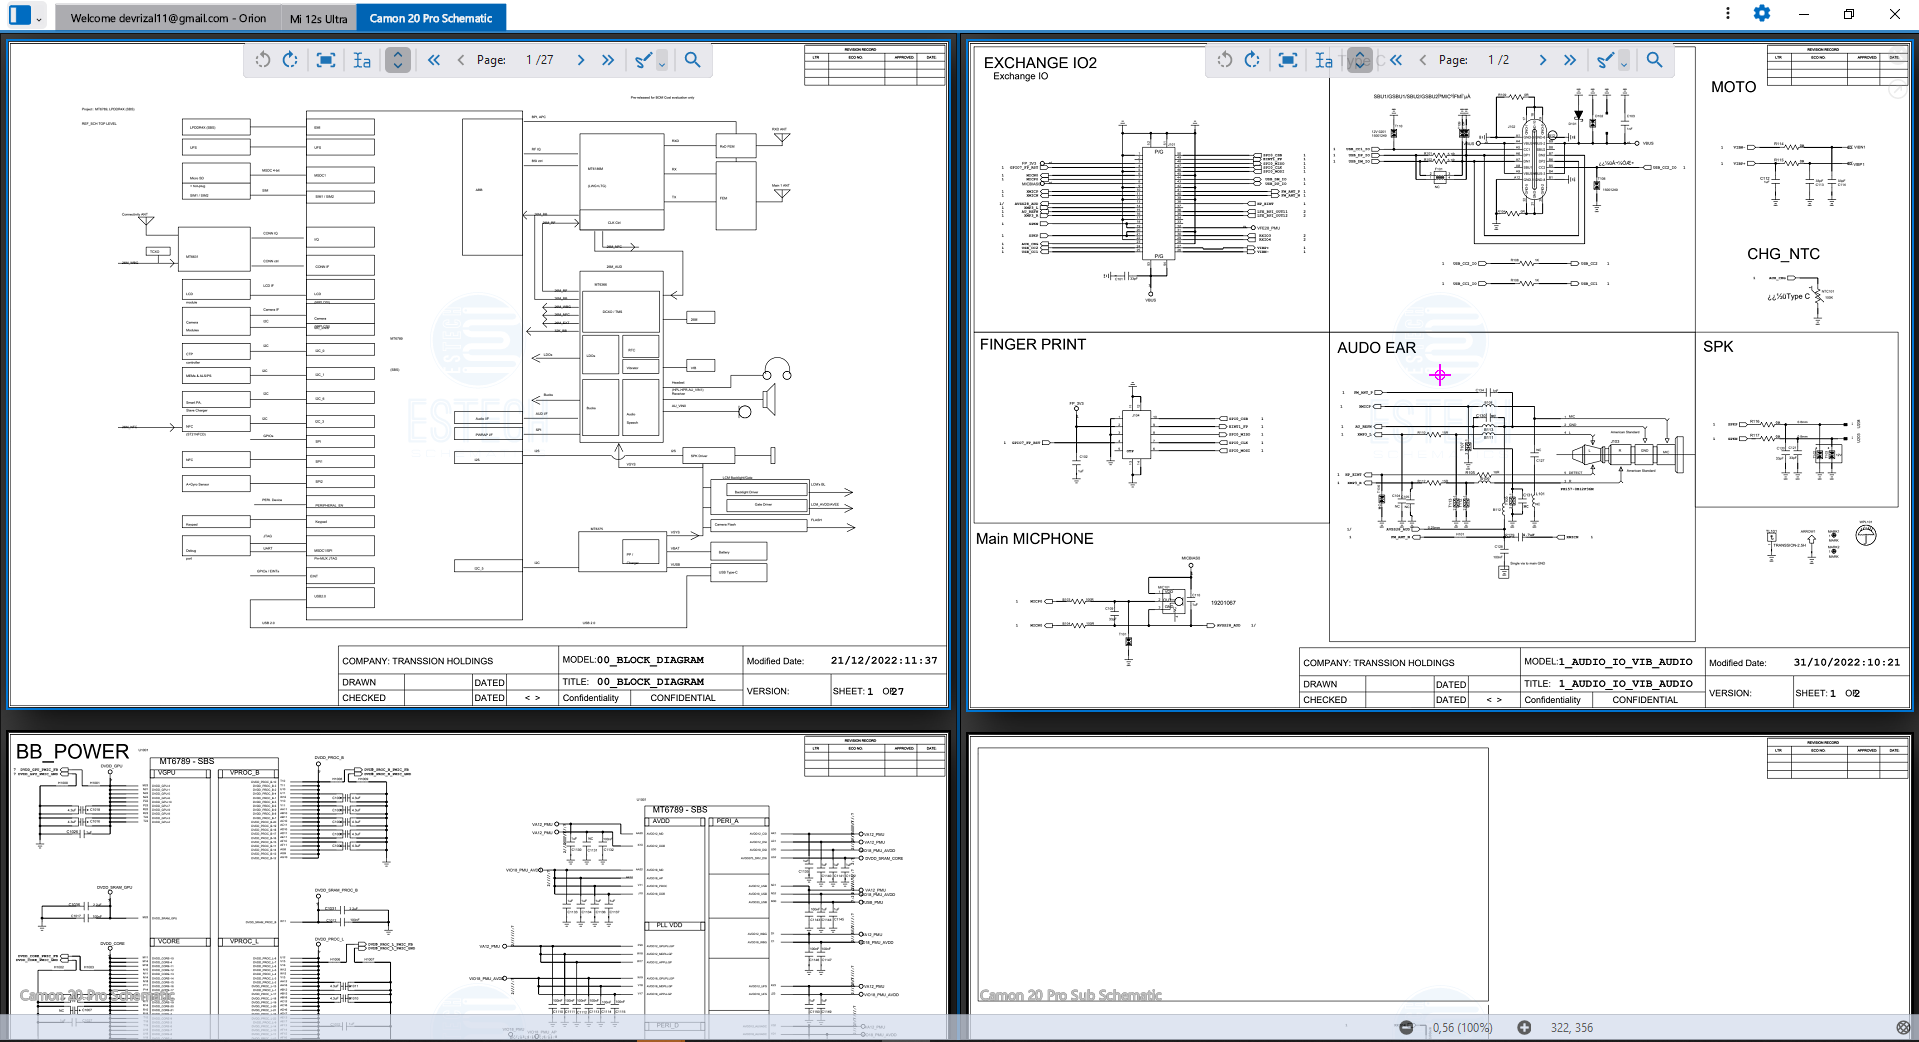Open search in the right viewer
This screenshot has width=1919, height=1042.
1655,60
